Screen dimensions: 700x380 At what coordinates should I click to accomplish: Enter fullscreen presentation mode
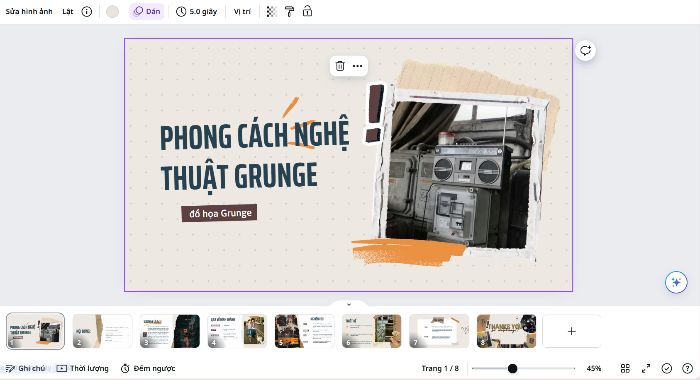(646, 368)
